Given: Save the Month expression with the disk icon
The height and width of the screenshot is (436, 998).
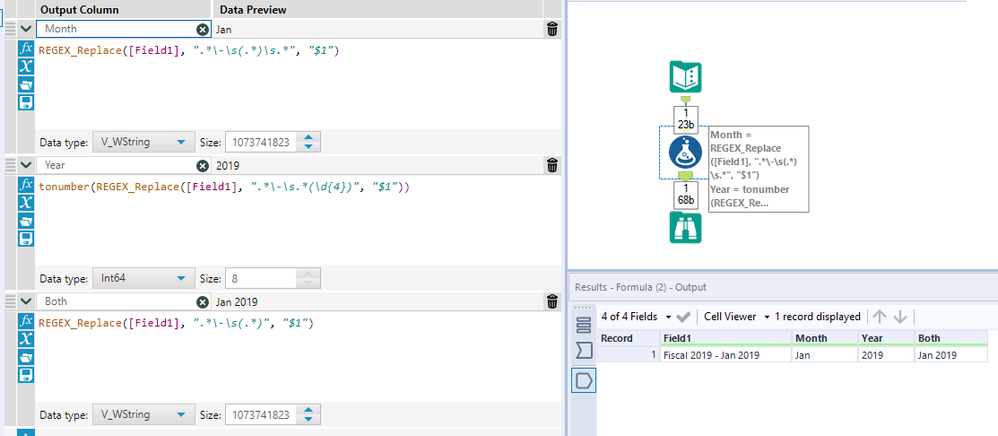Looking at the screenshot, I should click(25, 102).
